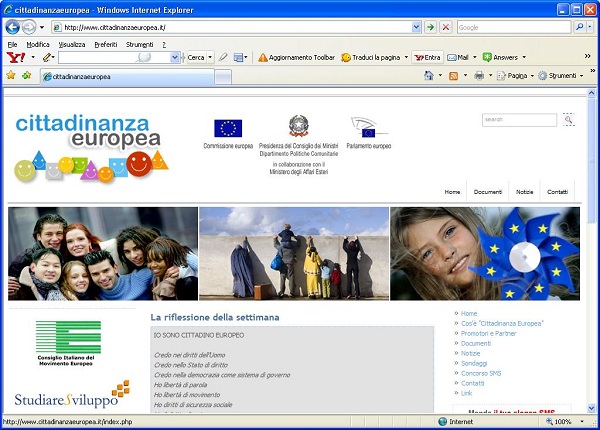Open Yahoo Mail toolbar button
Image resolution: width=600 pixels, height=430 pixels.
click(x=458, y=57)
